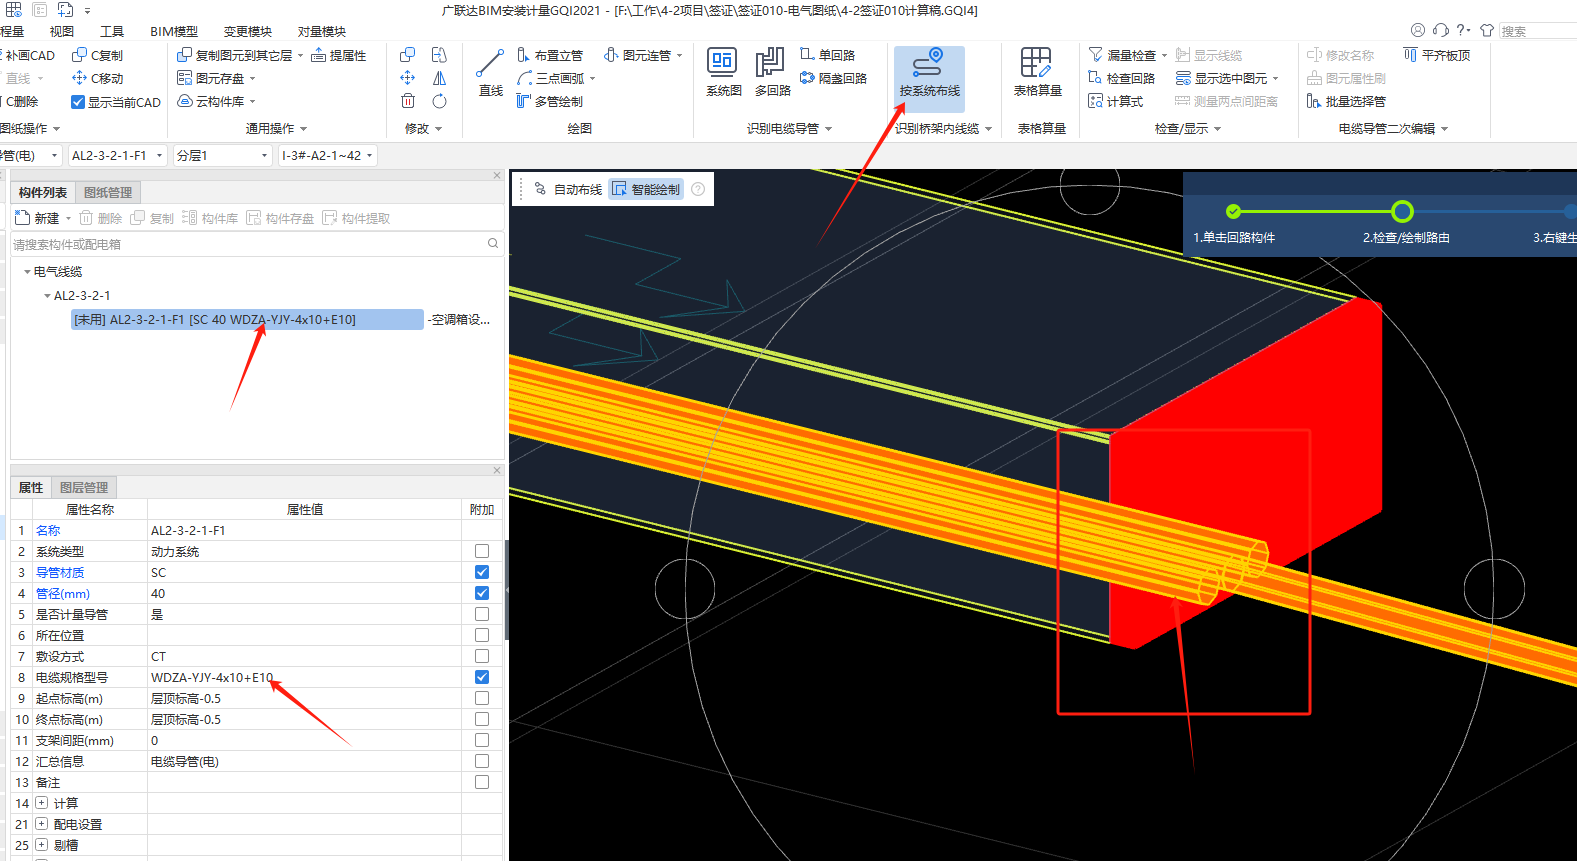This screenshot has width=1577, height=861.
Task: Click the component search input field
Action: click(255, 244)
